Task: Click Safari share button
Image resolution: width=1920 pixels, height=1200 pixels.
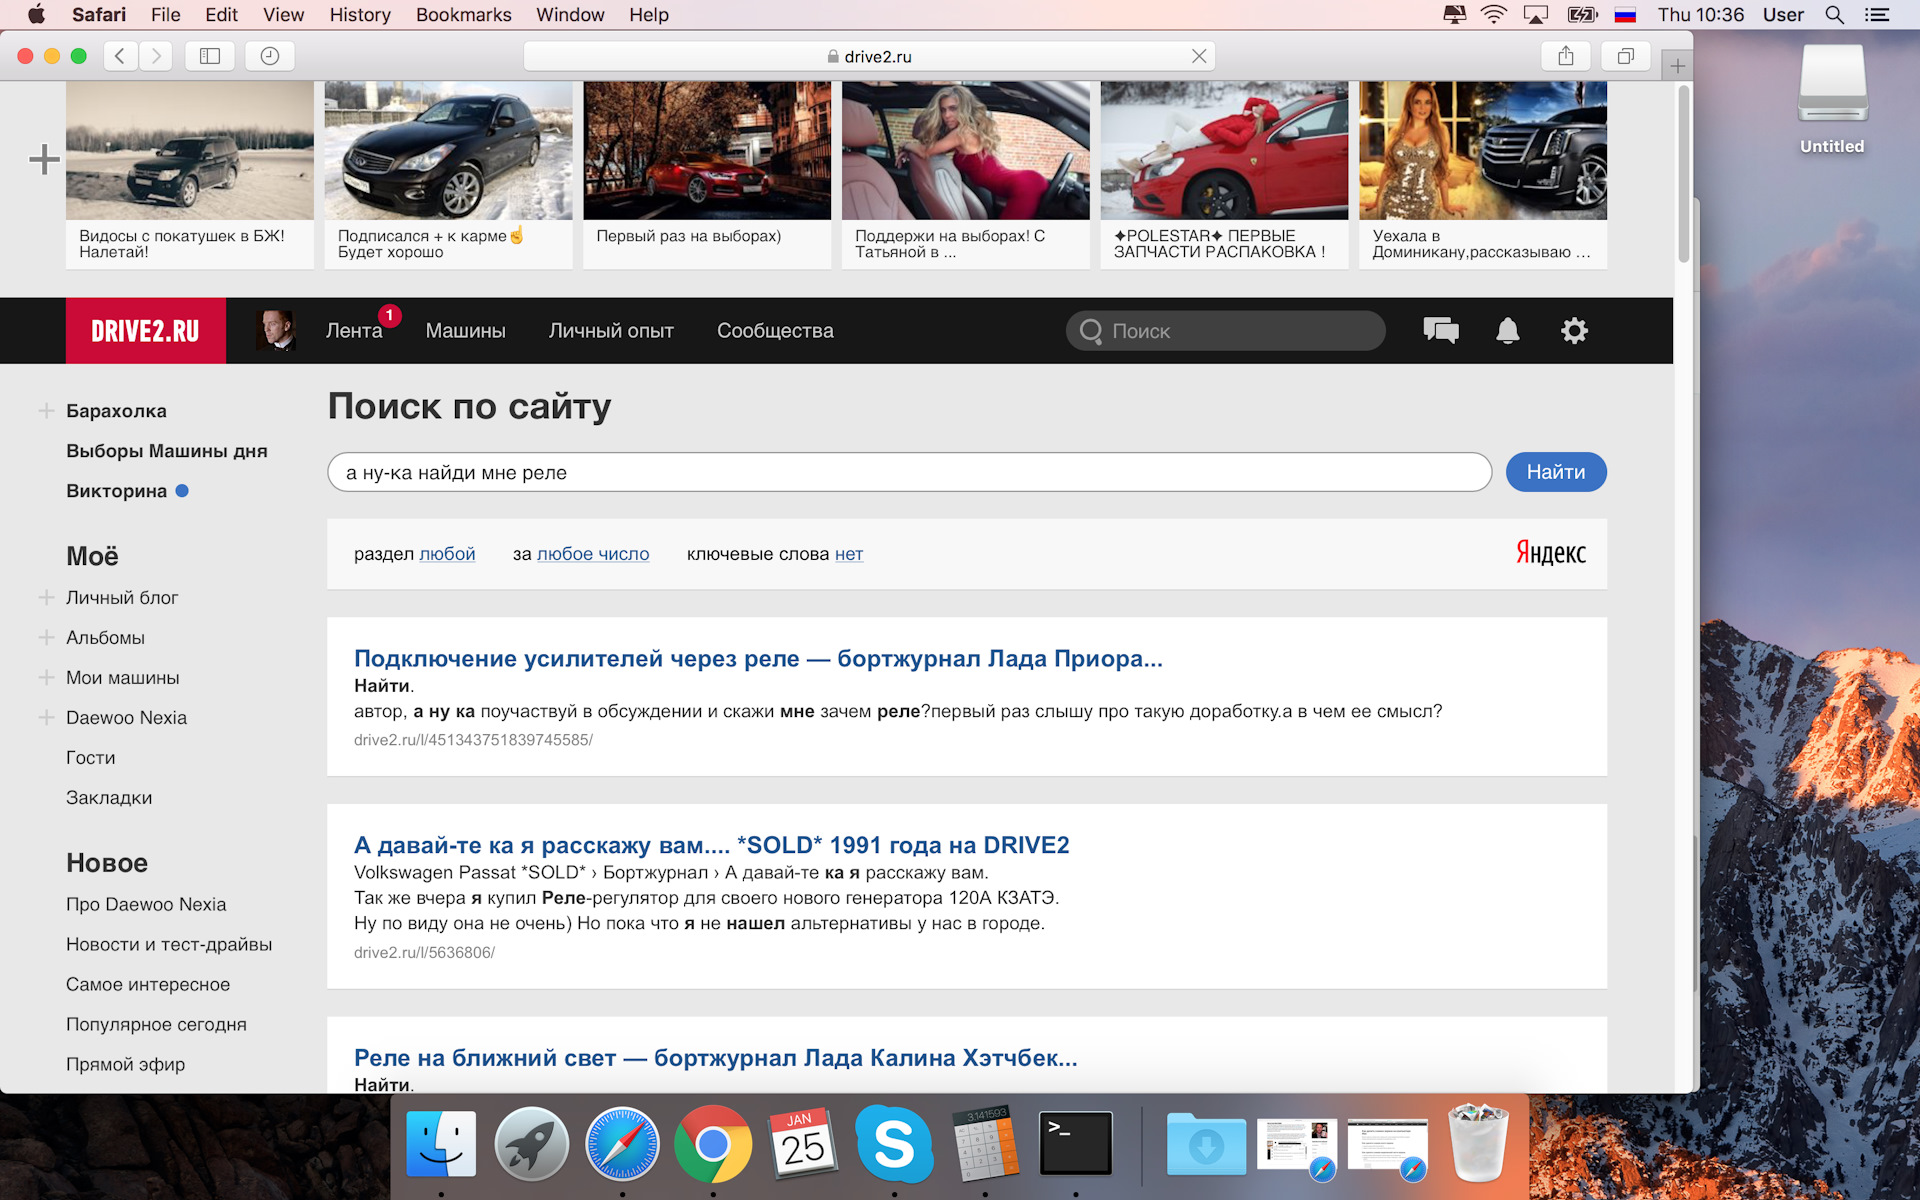Action: (x=1565, y=56)
